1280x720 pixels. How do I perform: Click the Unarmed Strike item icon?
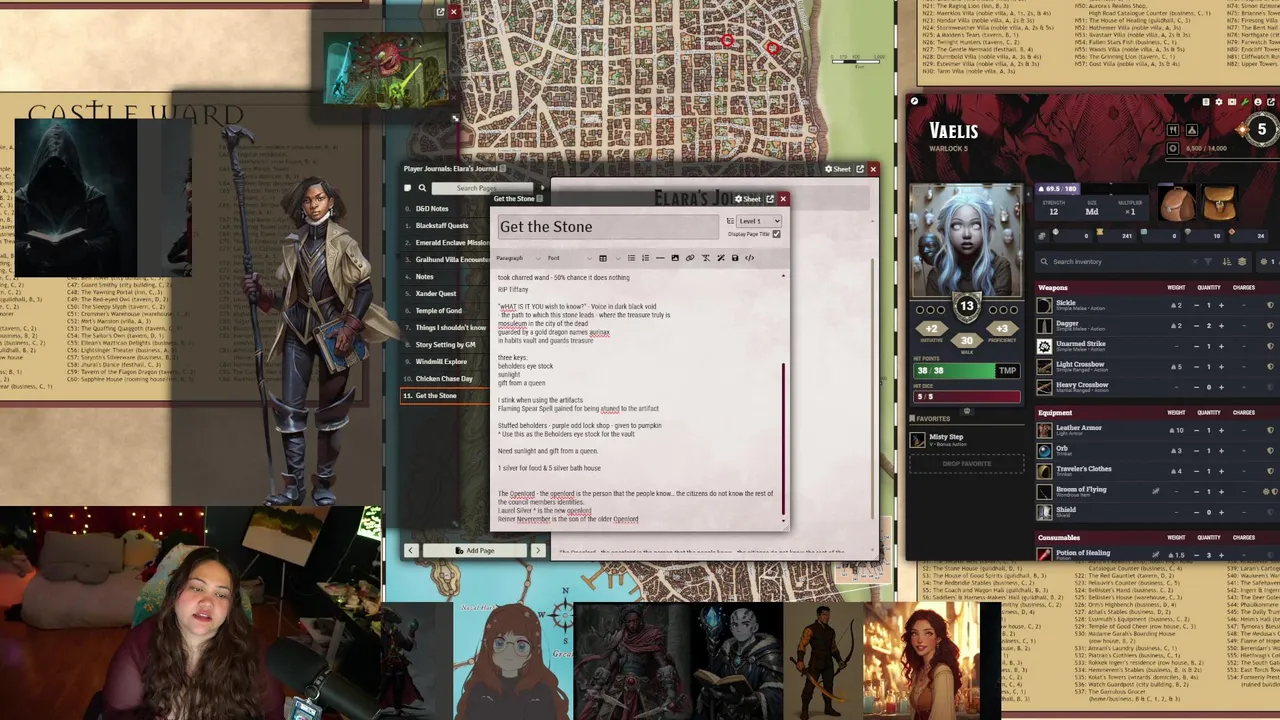coord(1044,346)
